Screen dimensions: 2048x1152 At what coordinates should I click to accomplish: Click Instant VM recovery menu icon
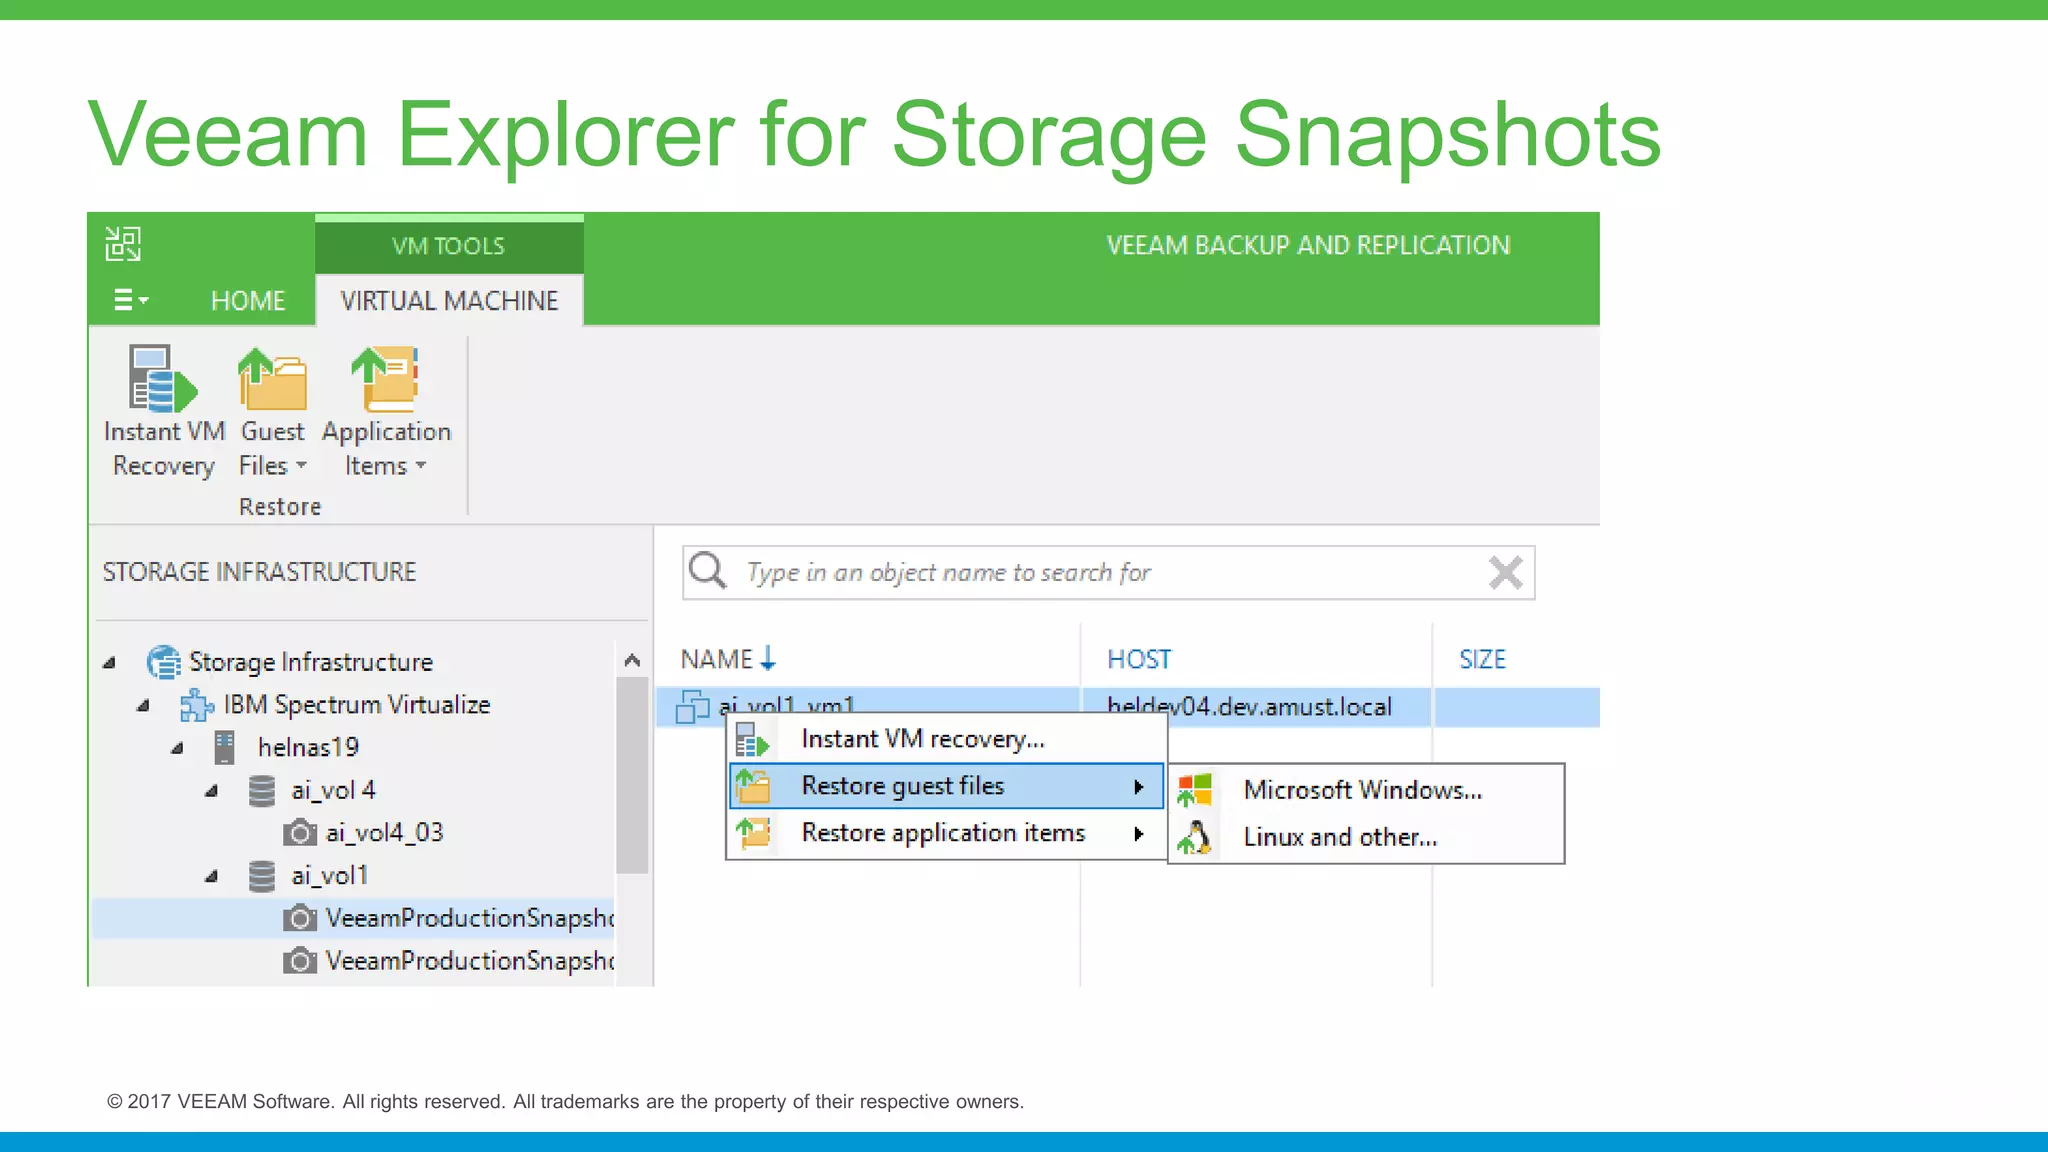point(752,740)
